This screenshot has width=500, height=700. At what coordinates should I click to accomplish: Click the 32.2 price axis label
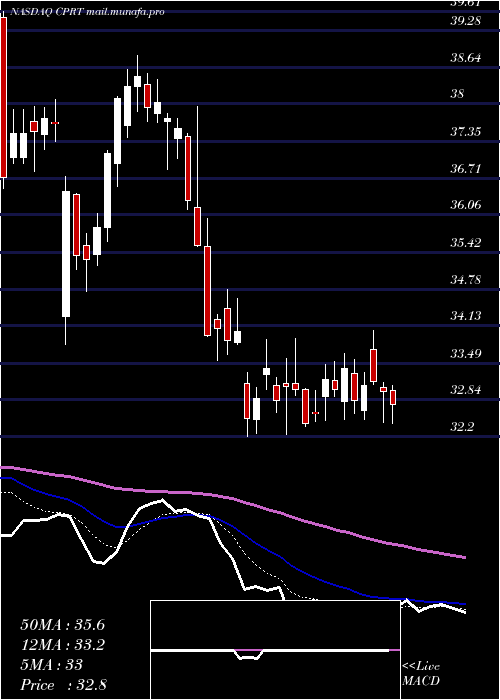click(462, 427)
